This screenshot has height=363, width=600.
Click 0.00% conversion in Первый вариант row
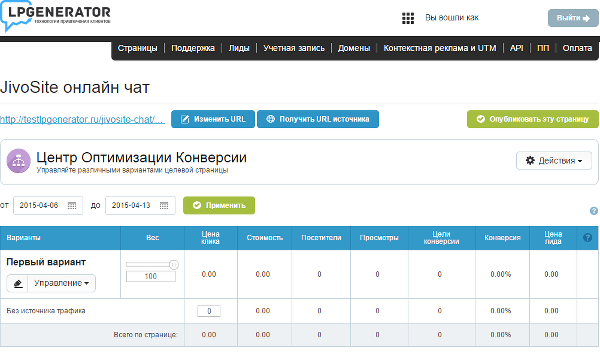click(501, 274)
